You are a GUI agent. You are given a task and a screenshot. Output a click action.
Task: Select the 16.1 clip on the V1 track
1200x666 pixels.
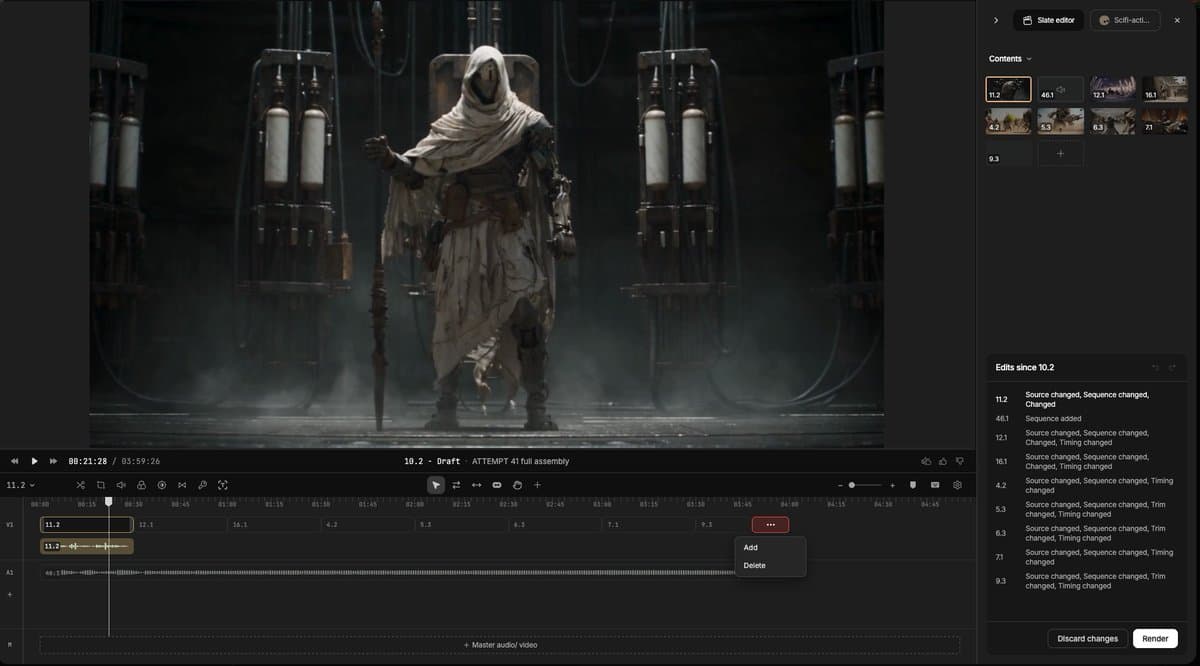[275, 524]
